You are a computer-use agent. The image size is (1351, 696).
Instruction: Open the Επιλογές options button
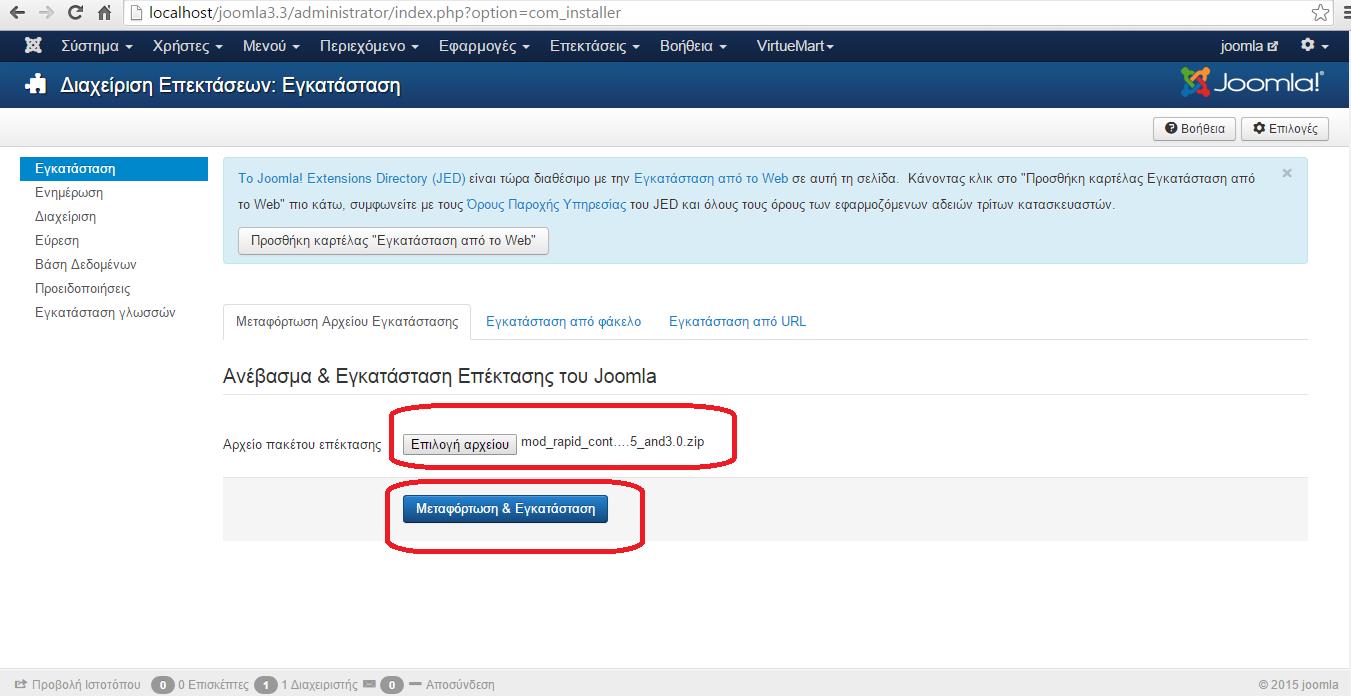click(x=1285, y=129)
